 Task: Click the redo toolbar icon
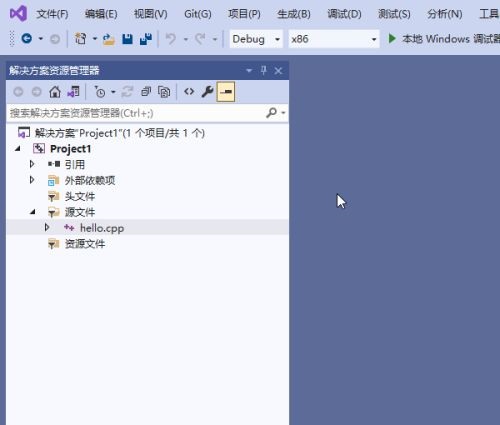[x=200, y=39]
